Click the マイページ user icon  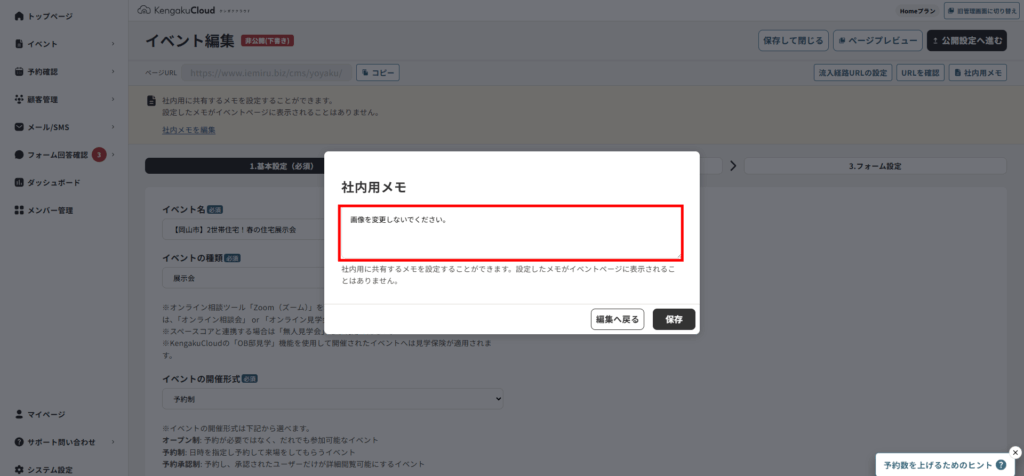coord(19,414)
